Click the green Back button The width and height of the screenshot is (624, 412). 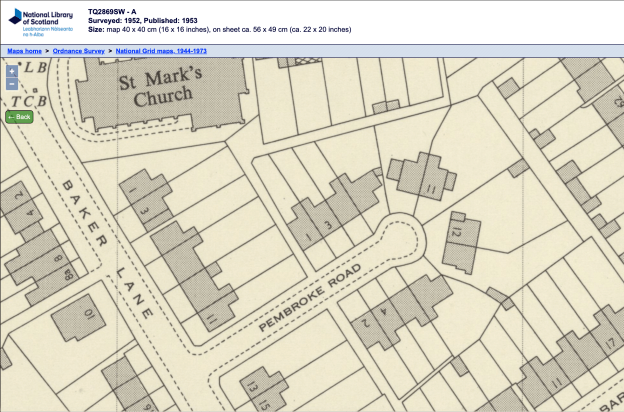pyautogui.click(x=19, y=117)
